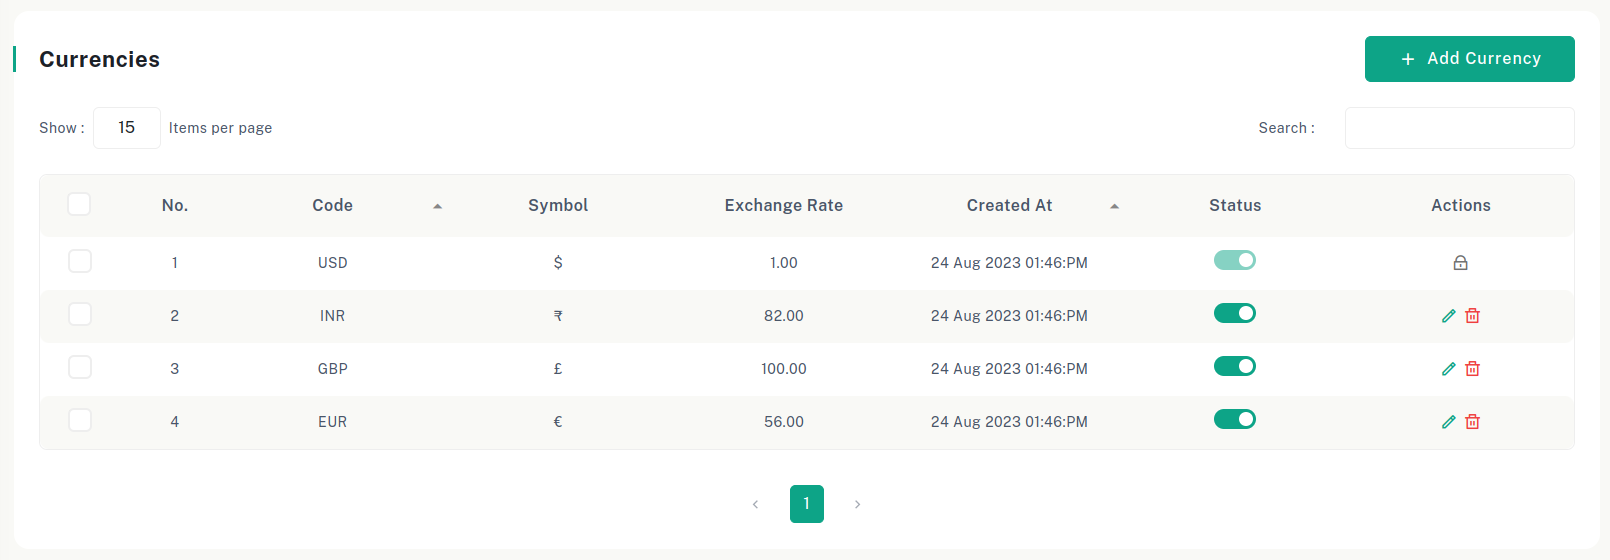Click the edit pencil icon for EUR
The height and width of the screenshot is (560, 1610).
click(1448, 422)
